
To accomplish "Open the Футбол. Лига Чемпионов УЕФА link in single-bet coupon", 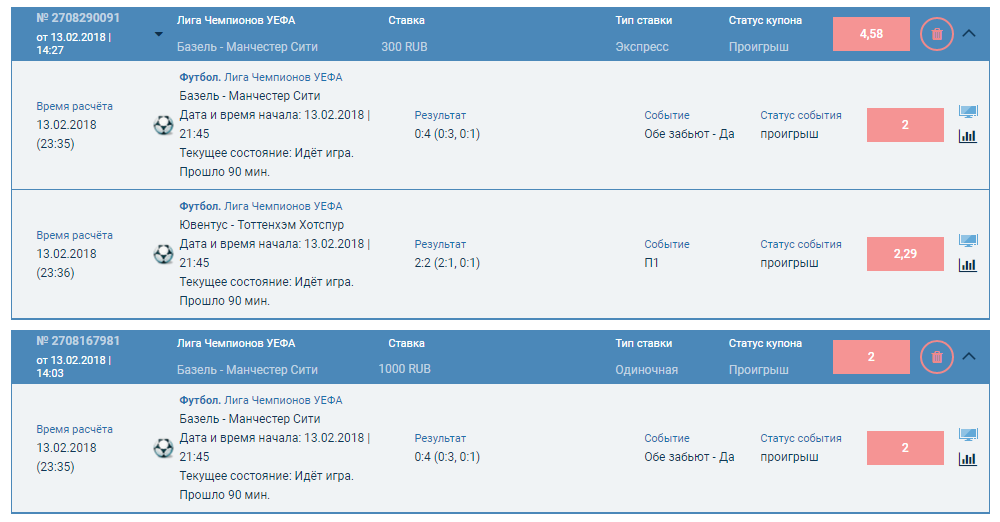I will (261, 400).
